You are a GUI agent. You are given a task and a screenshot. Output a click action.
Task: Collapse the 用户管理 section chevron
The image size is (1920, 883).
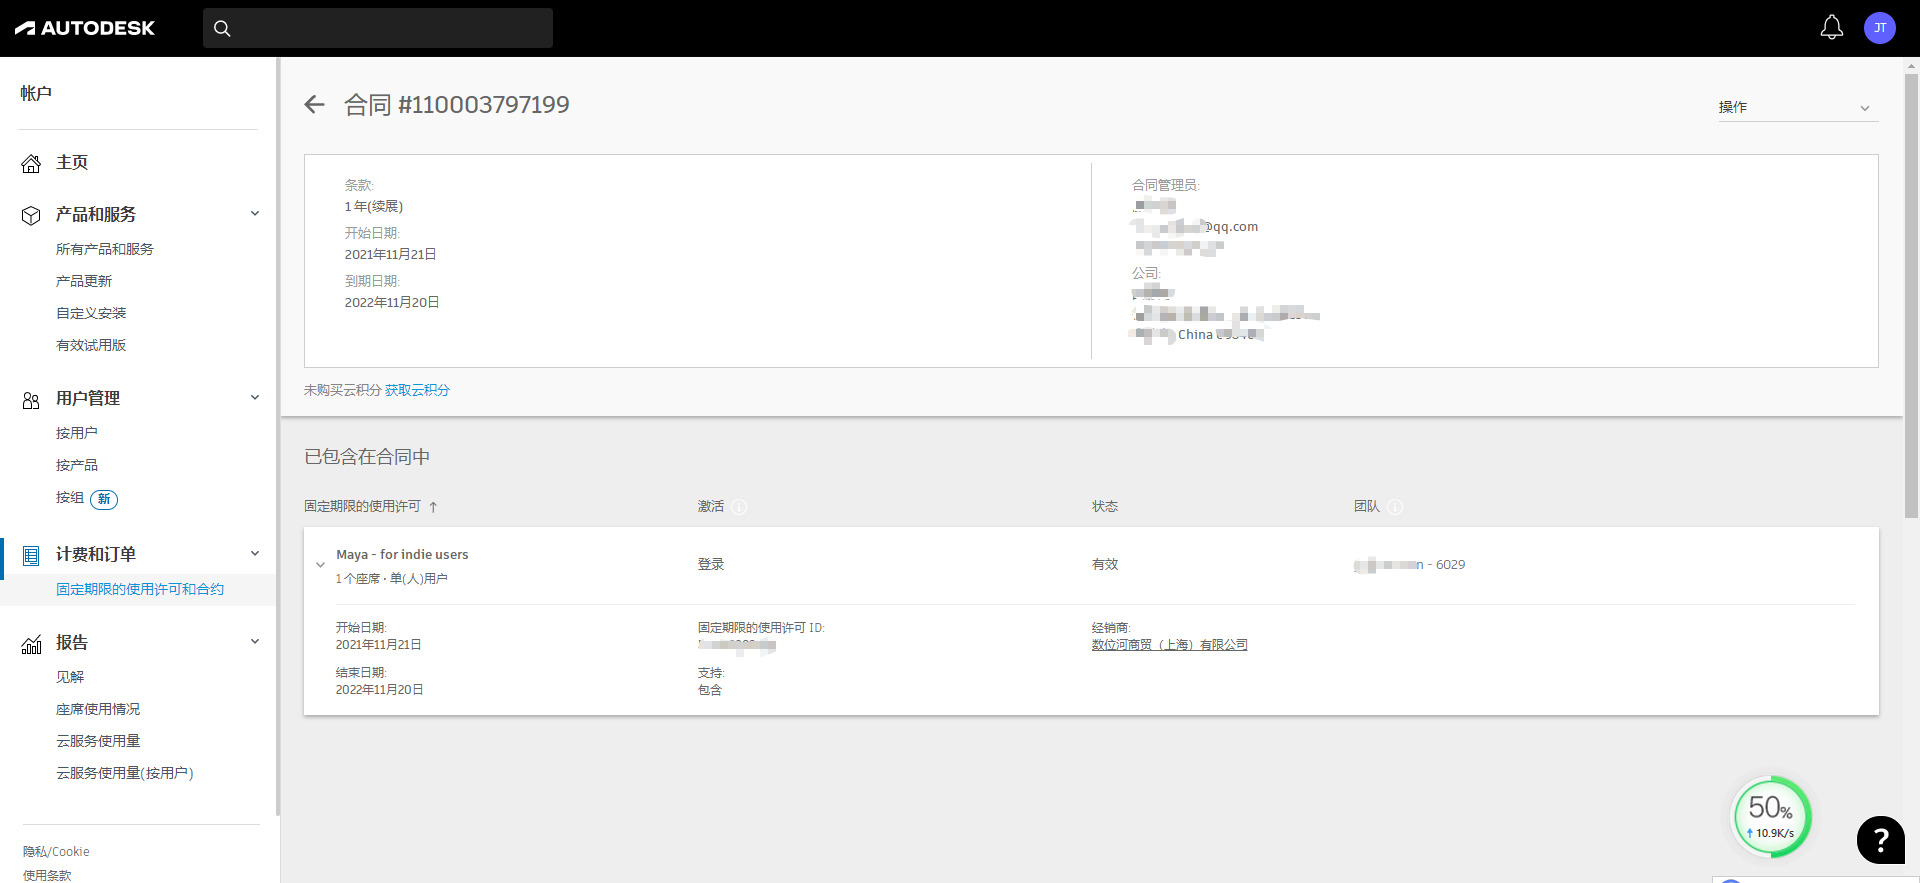[x=255, y=397]
